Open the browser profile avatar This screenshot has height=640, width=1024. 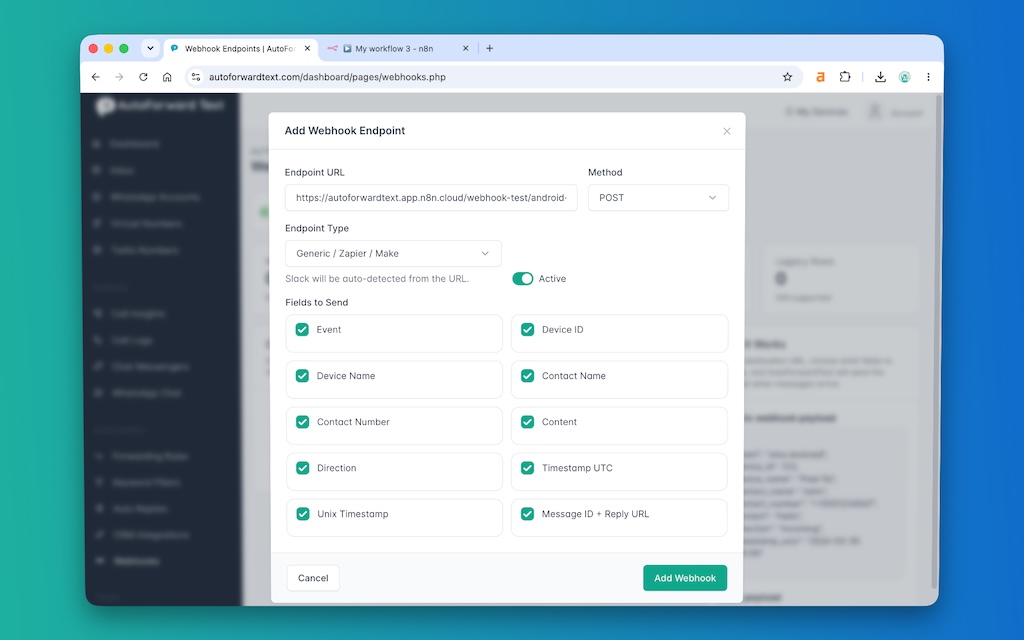(904, 77)
